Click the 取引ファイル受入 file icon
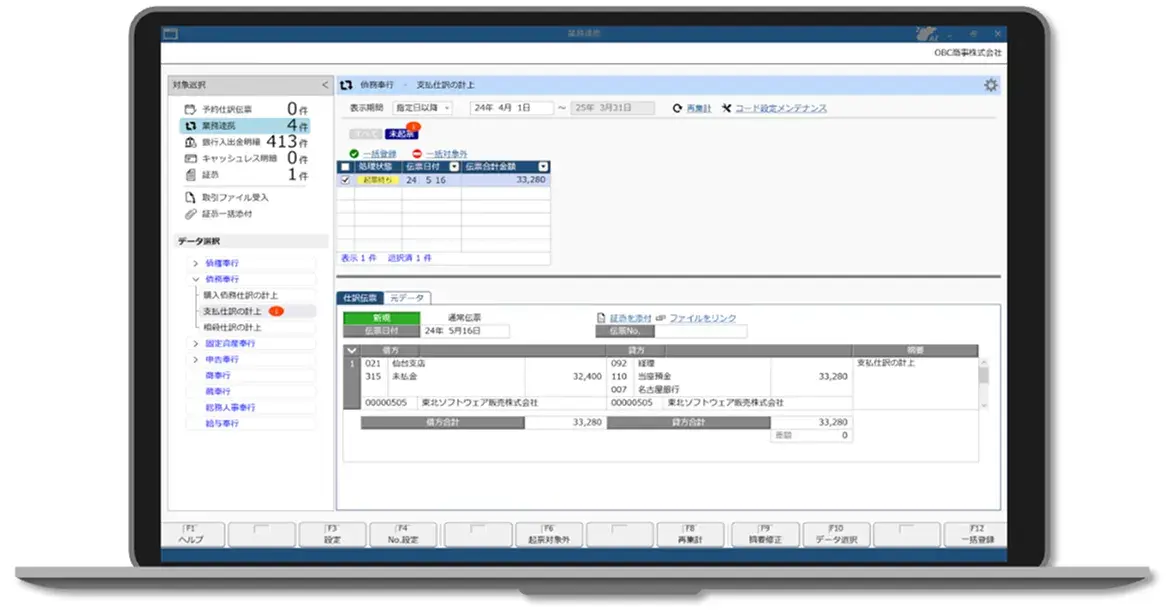The width and height of the screenshot is (1170, 612). point(190,198)
